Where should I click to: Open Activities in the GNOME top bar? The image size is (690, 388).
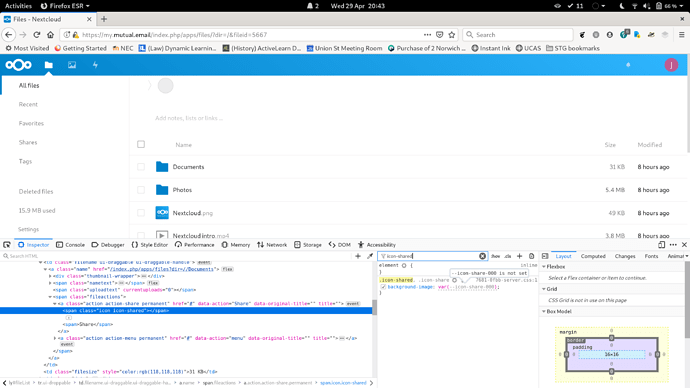[x=18, y=6]
